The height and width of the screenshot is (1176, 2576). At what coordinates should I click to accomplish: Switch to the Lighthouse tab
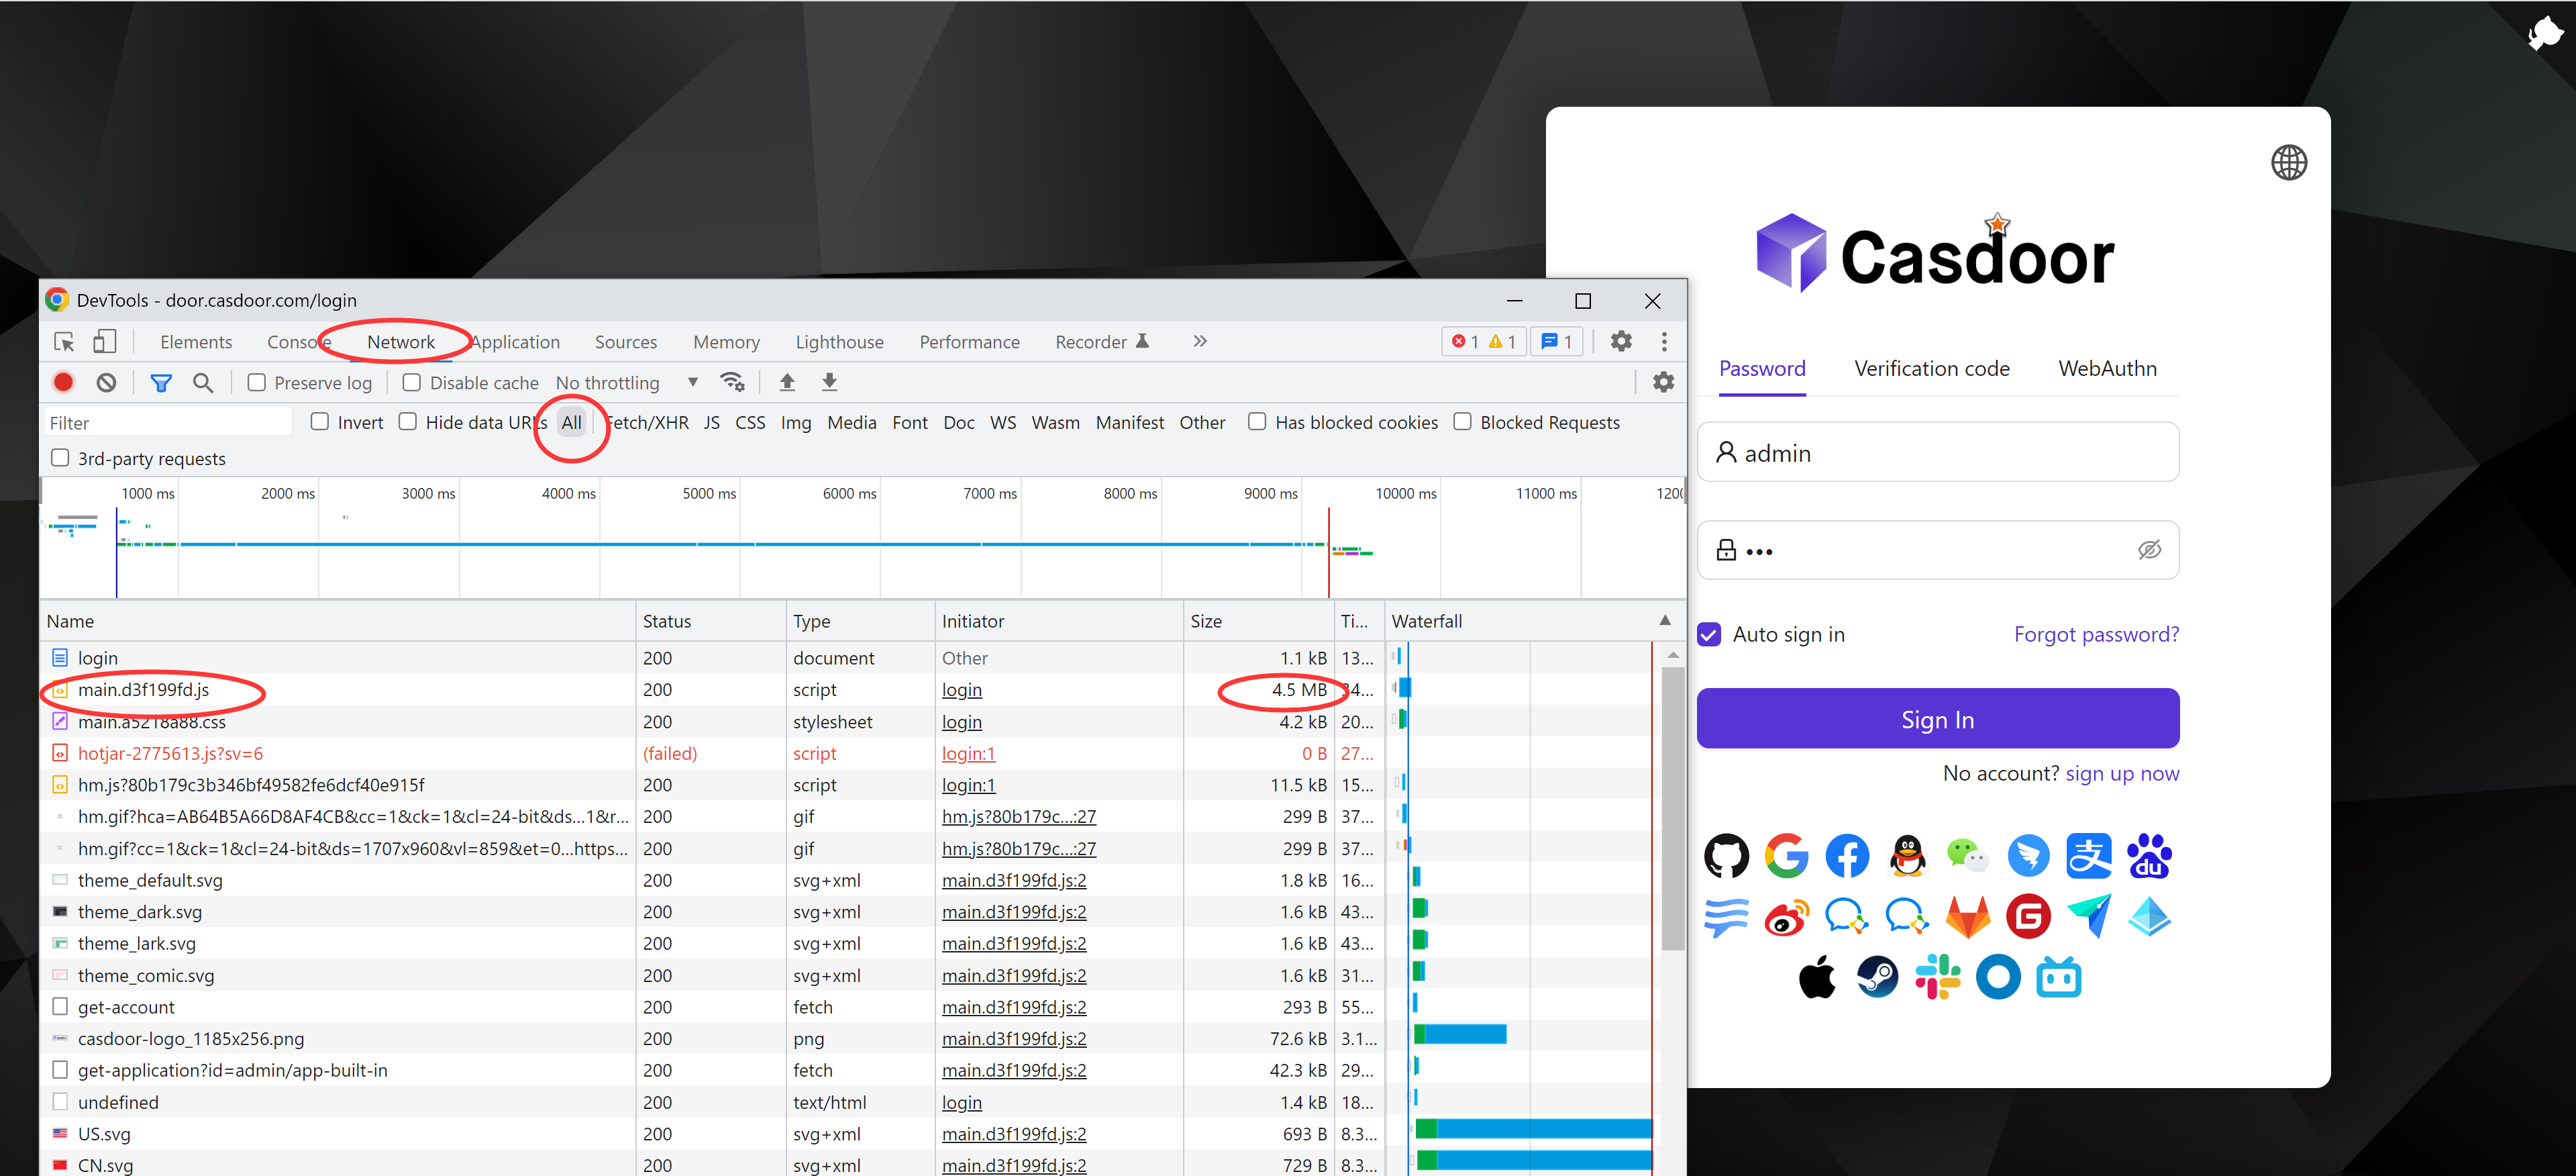pyautogui.click(x=839, y=342)
